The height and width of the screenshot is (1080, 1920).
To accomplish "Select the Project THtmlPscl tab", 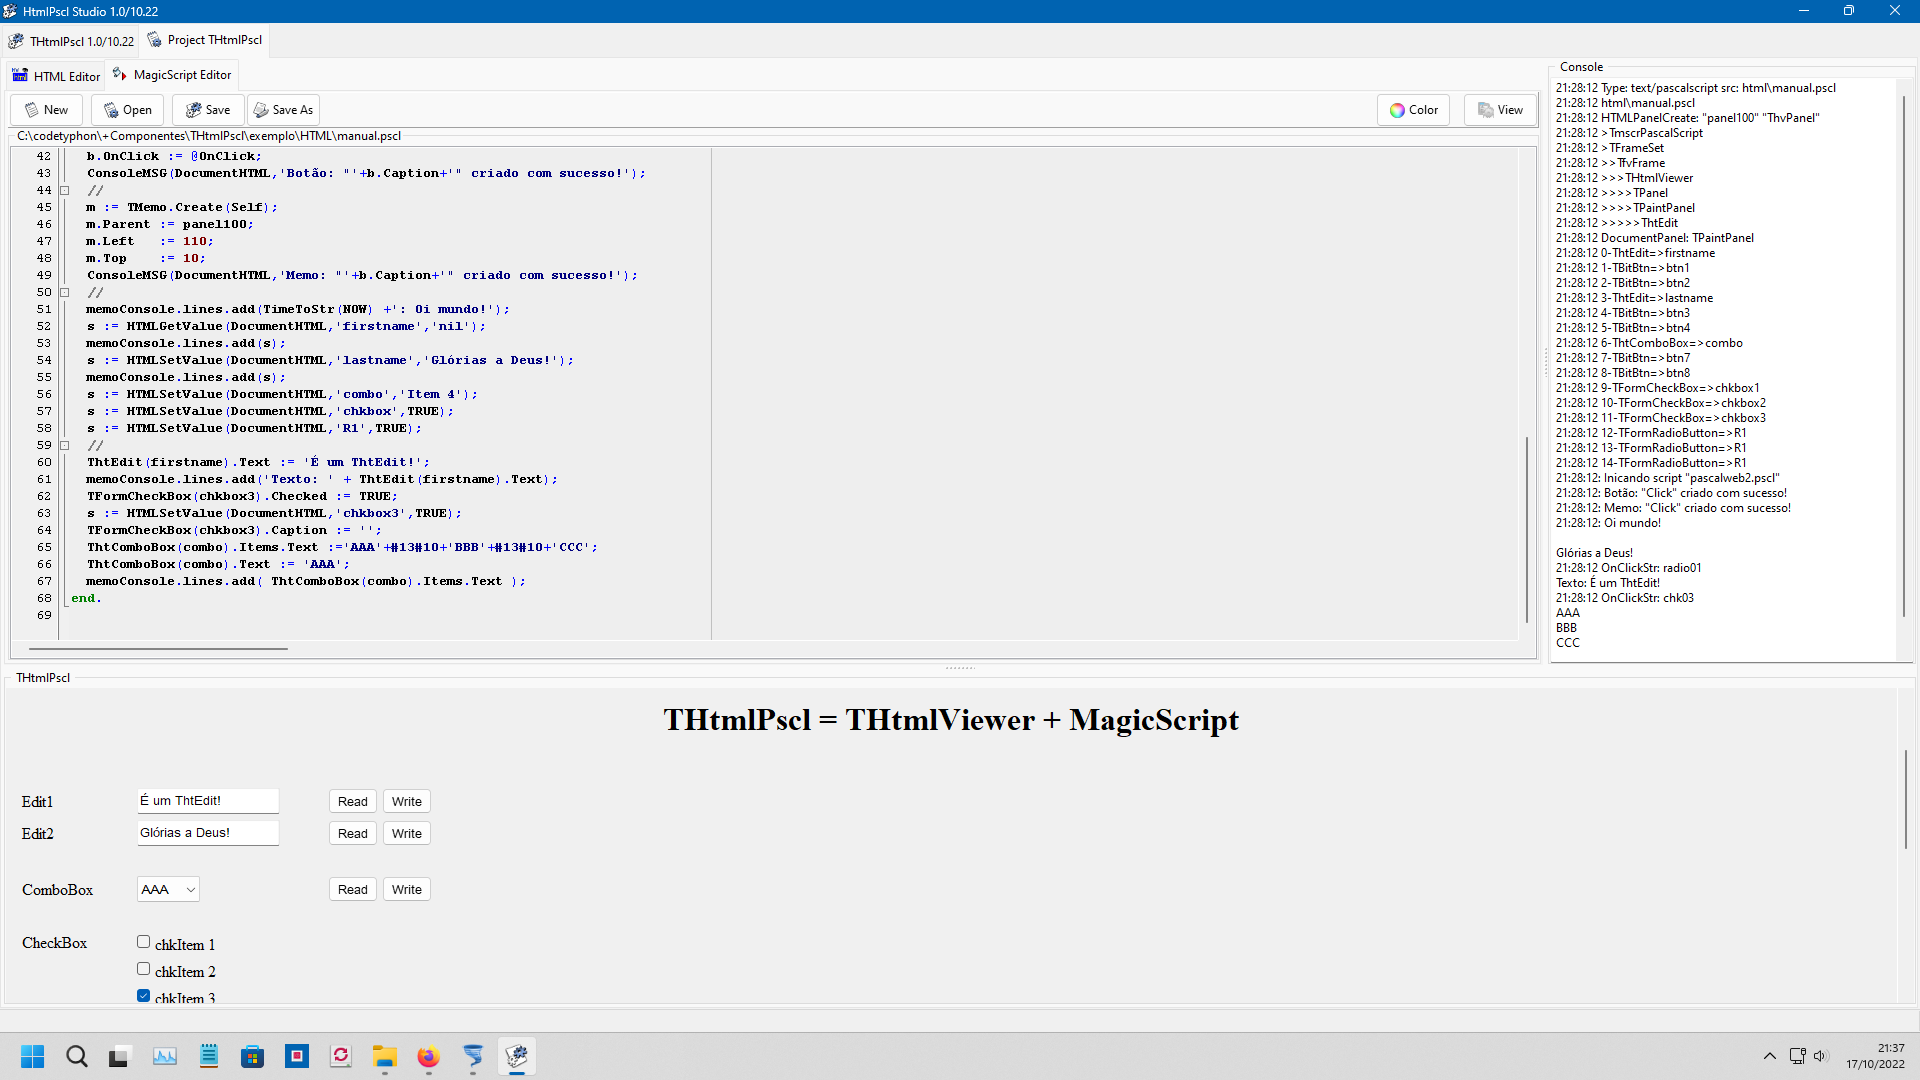I will point(205,40).
